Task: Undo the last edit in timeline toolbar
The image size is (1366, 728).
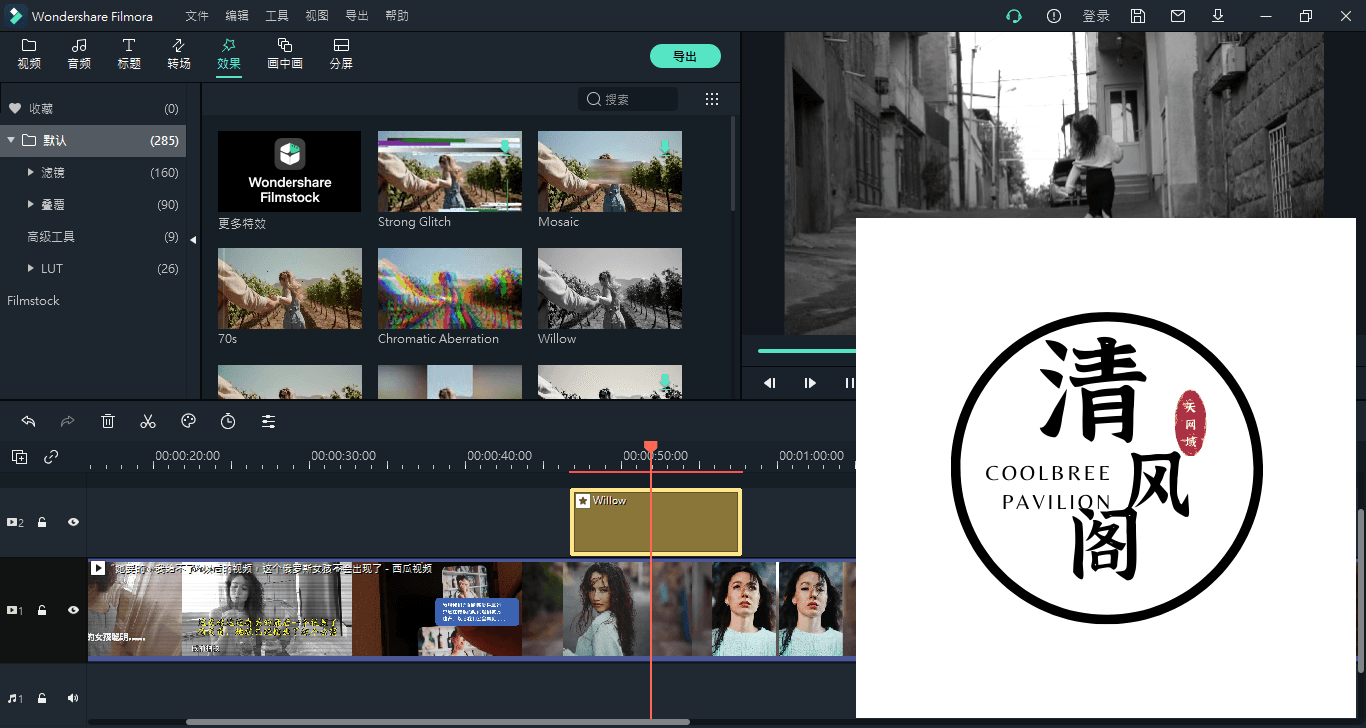Action: [x=28, y=422]
